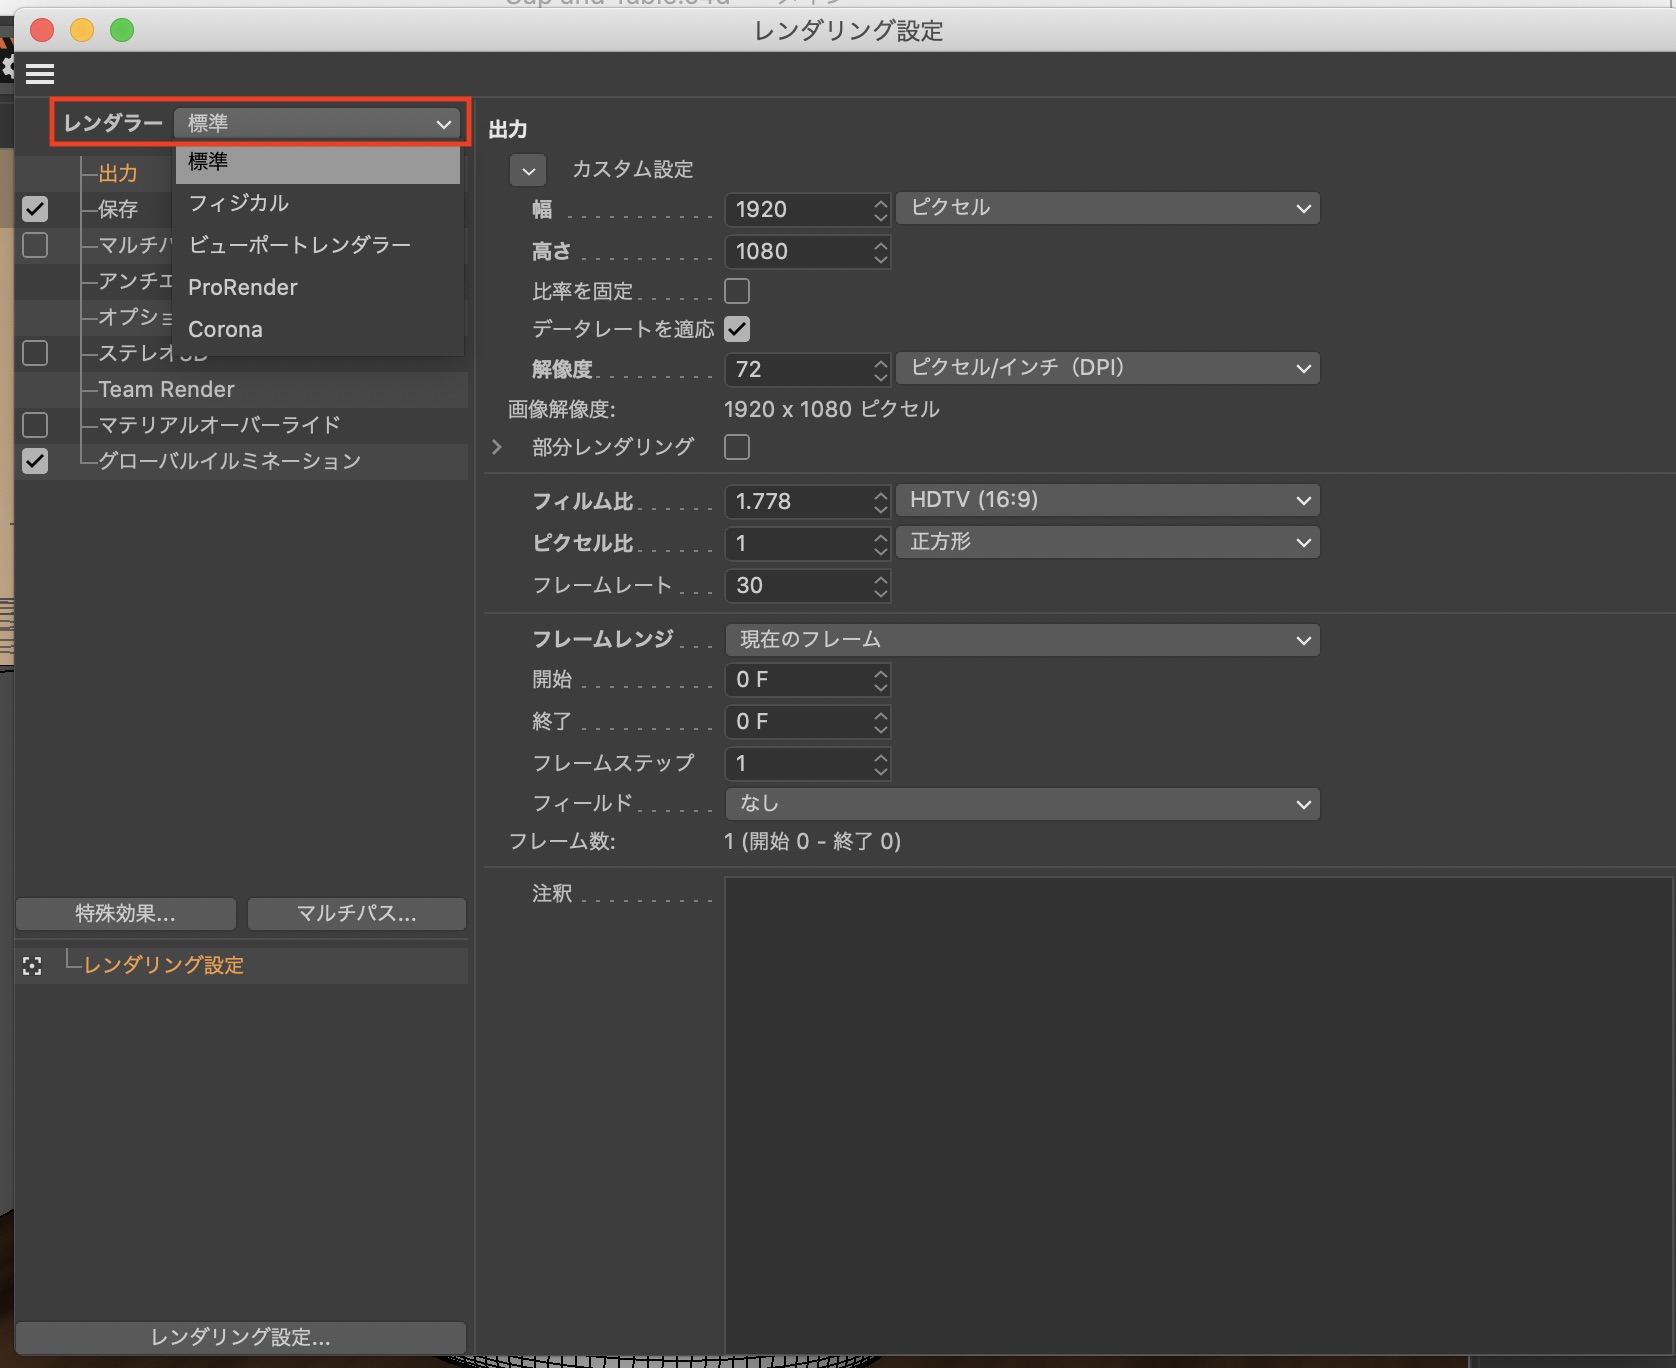Toggle the 部分レンダリング checkbox

(x=737, y=447)
